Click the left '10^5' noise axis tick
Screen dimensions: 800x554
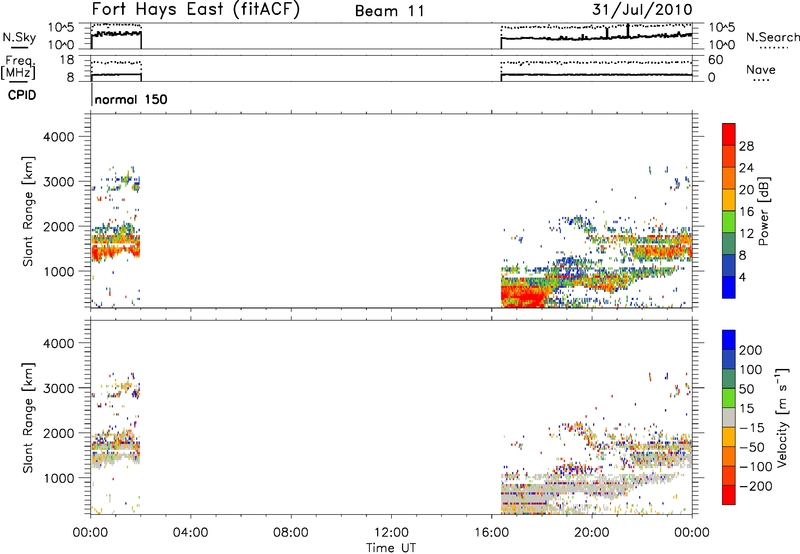[x=61, y=27]
